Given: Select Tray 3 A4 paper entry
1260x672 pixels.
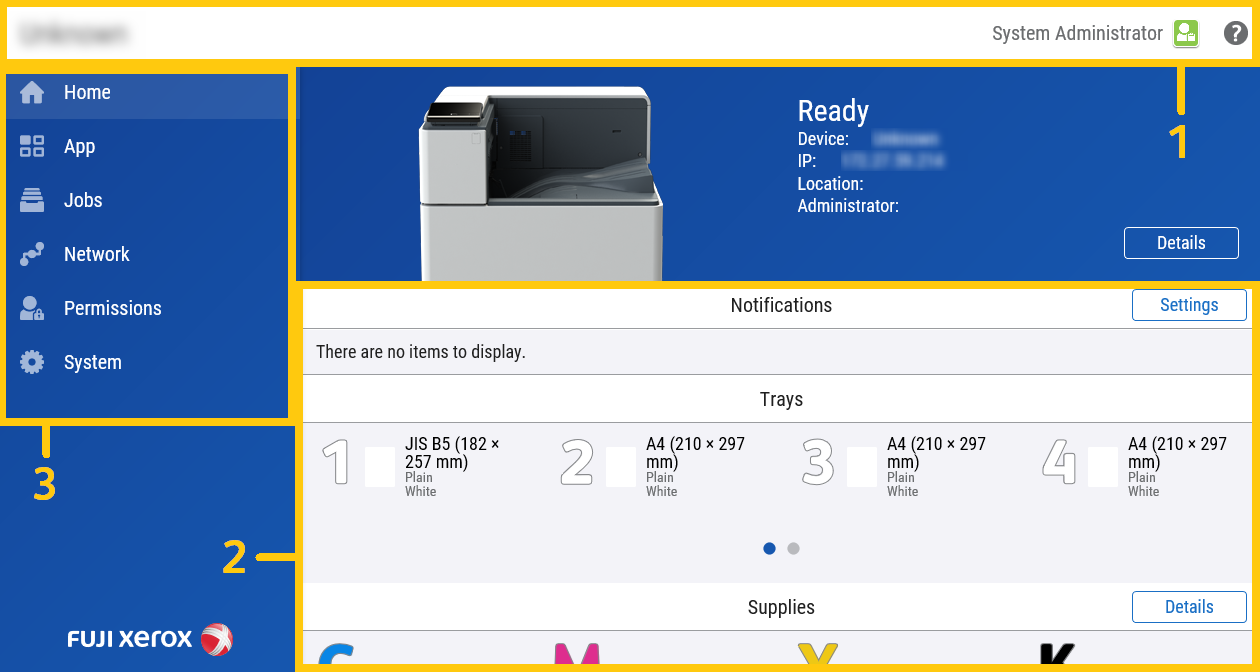Looking at the screenshot, I should click(902, 466).
